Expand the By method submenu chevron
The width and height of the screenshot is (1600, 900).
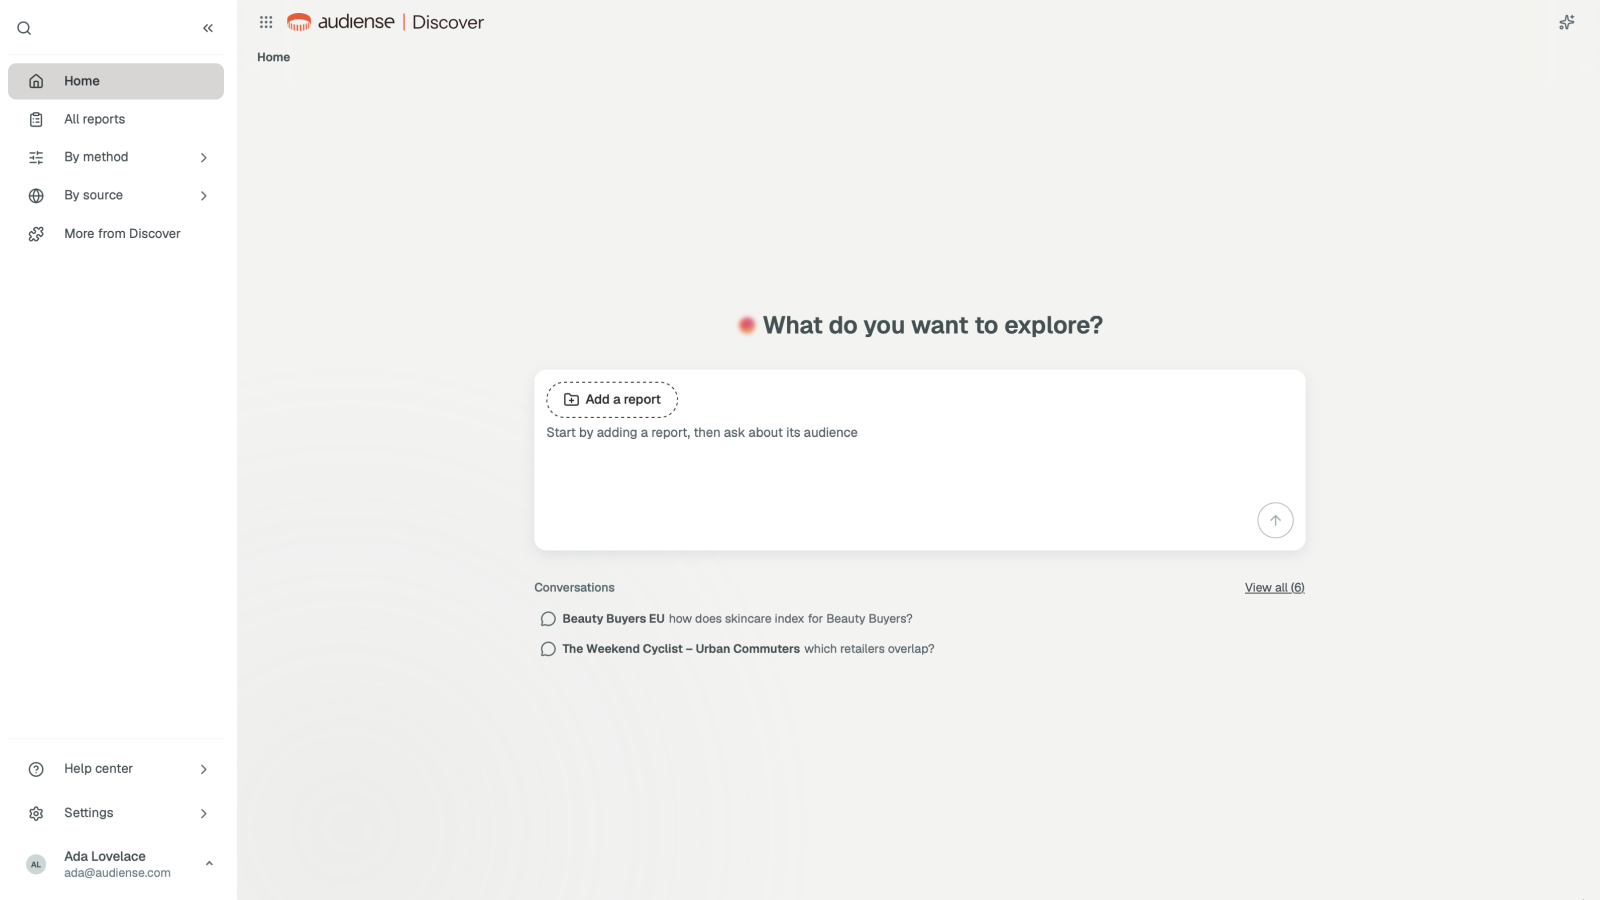(x=204, y=157)
